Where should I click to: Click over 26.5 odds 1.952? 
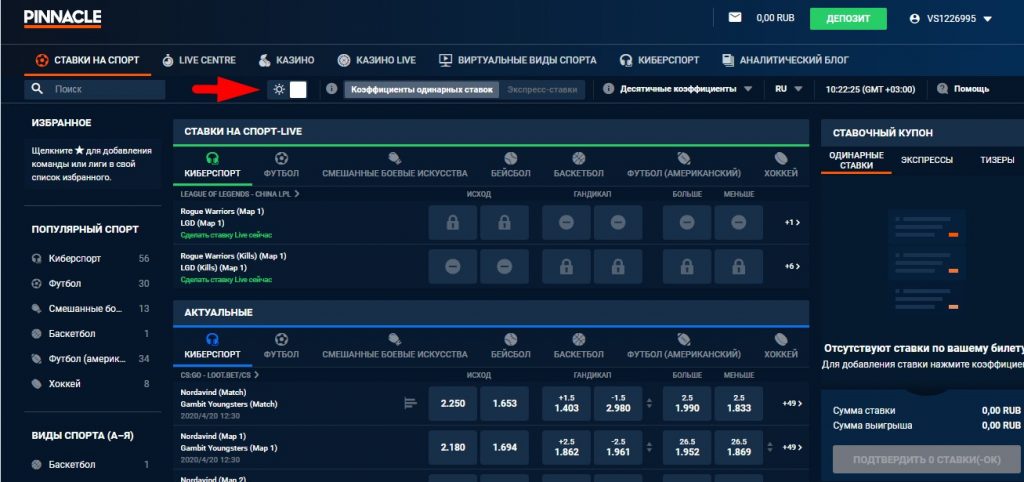point(686,447)
